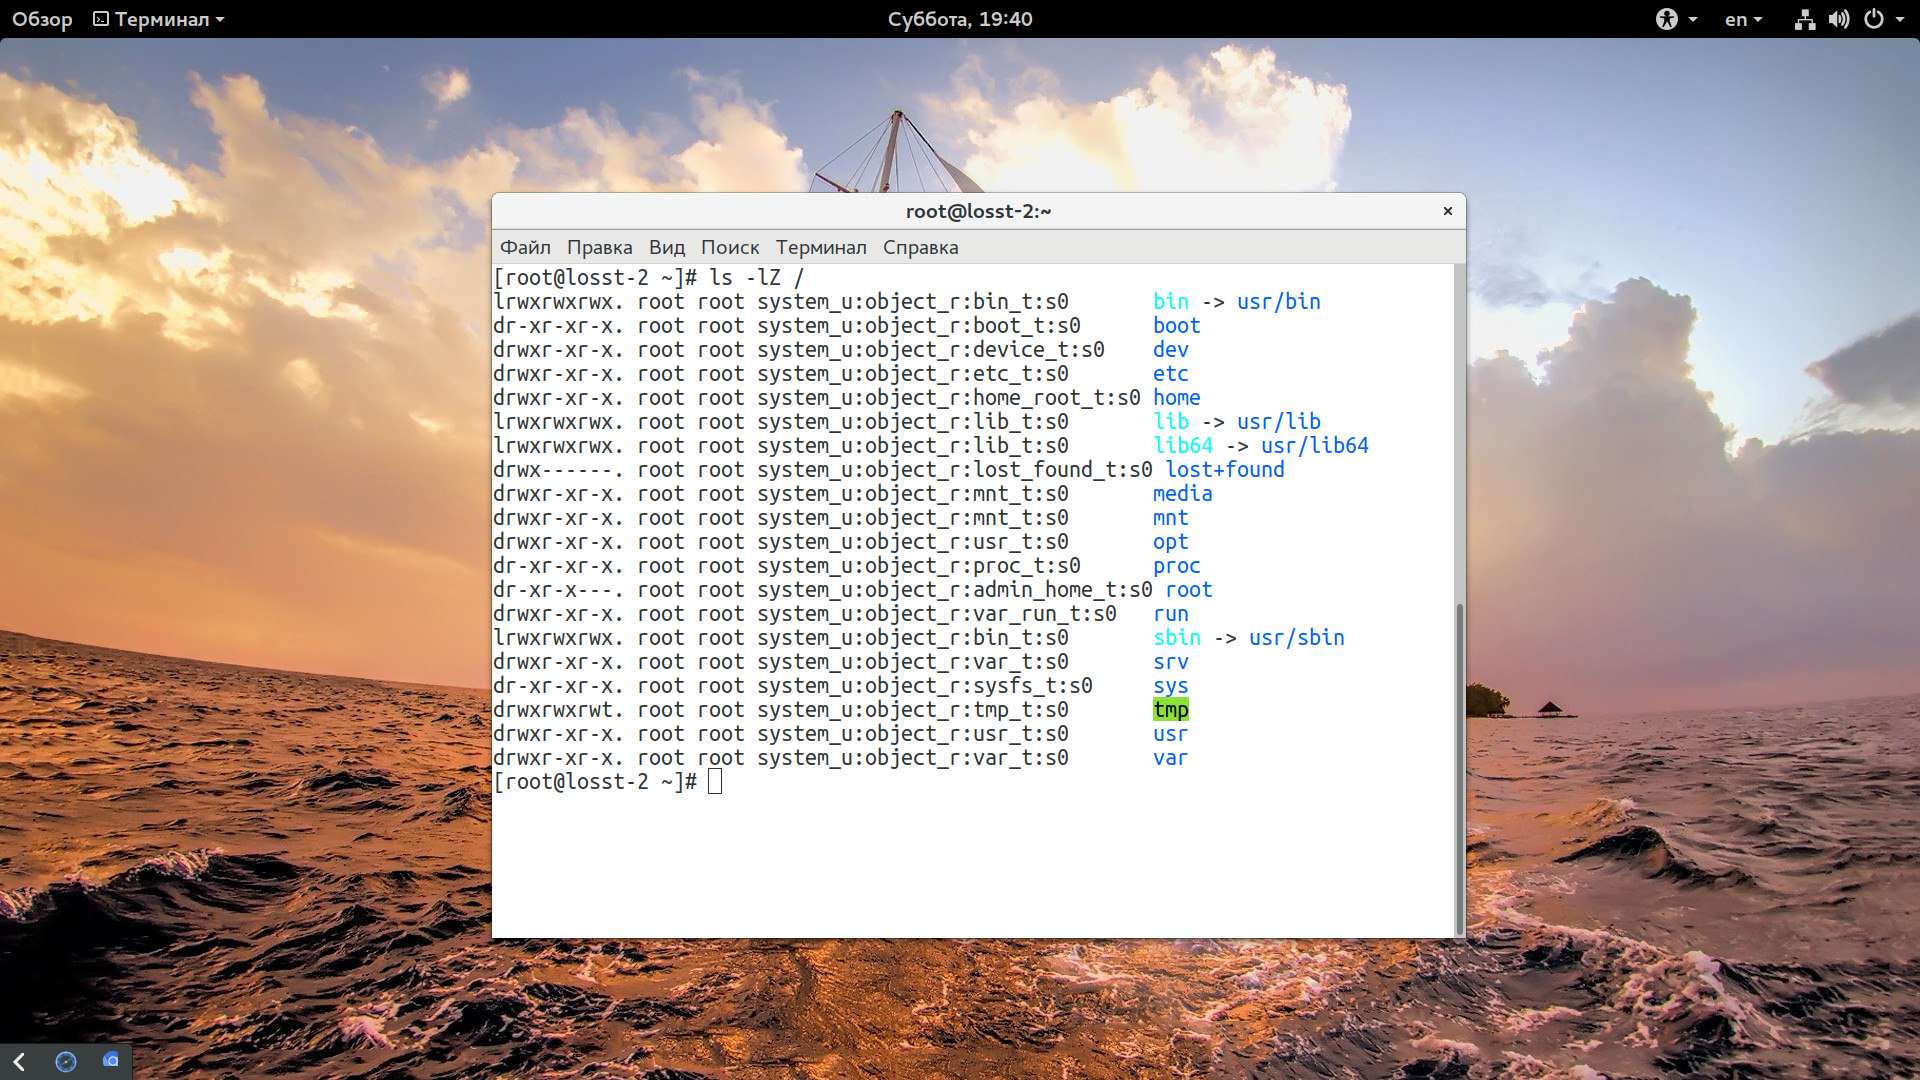Click the cyan 'bin' symlink name in the first row
1920x1080 pixels.
[1171, 302]
